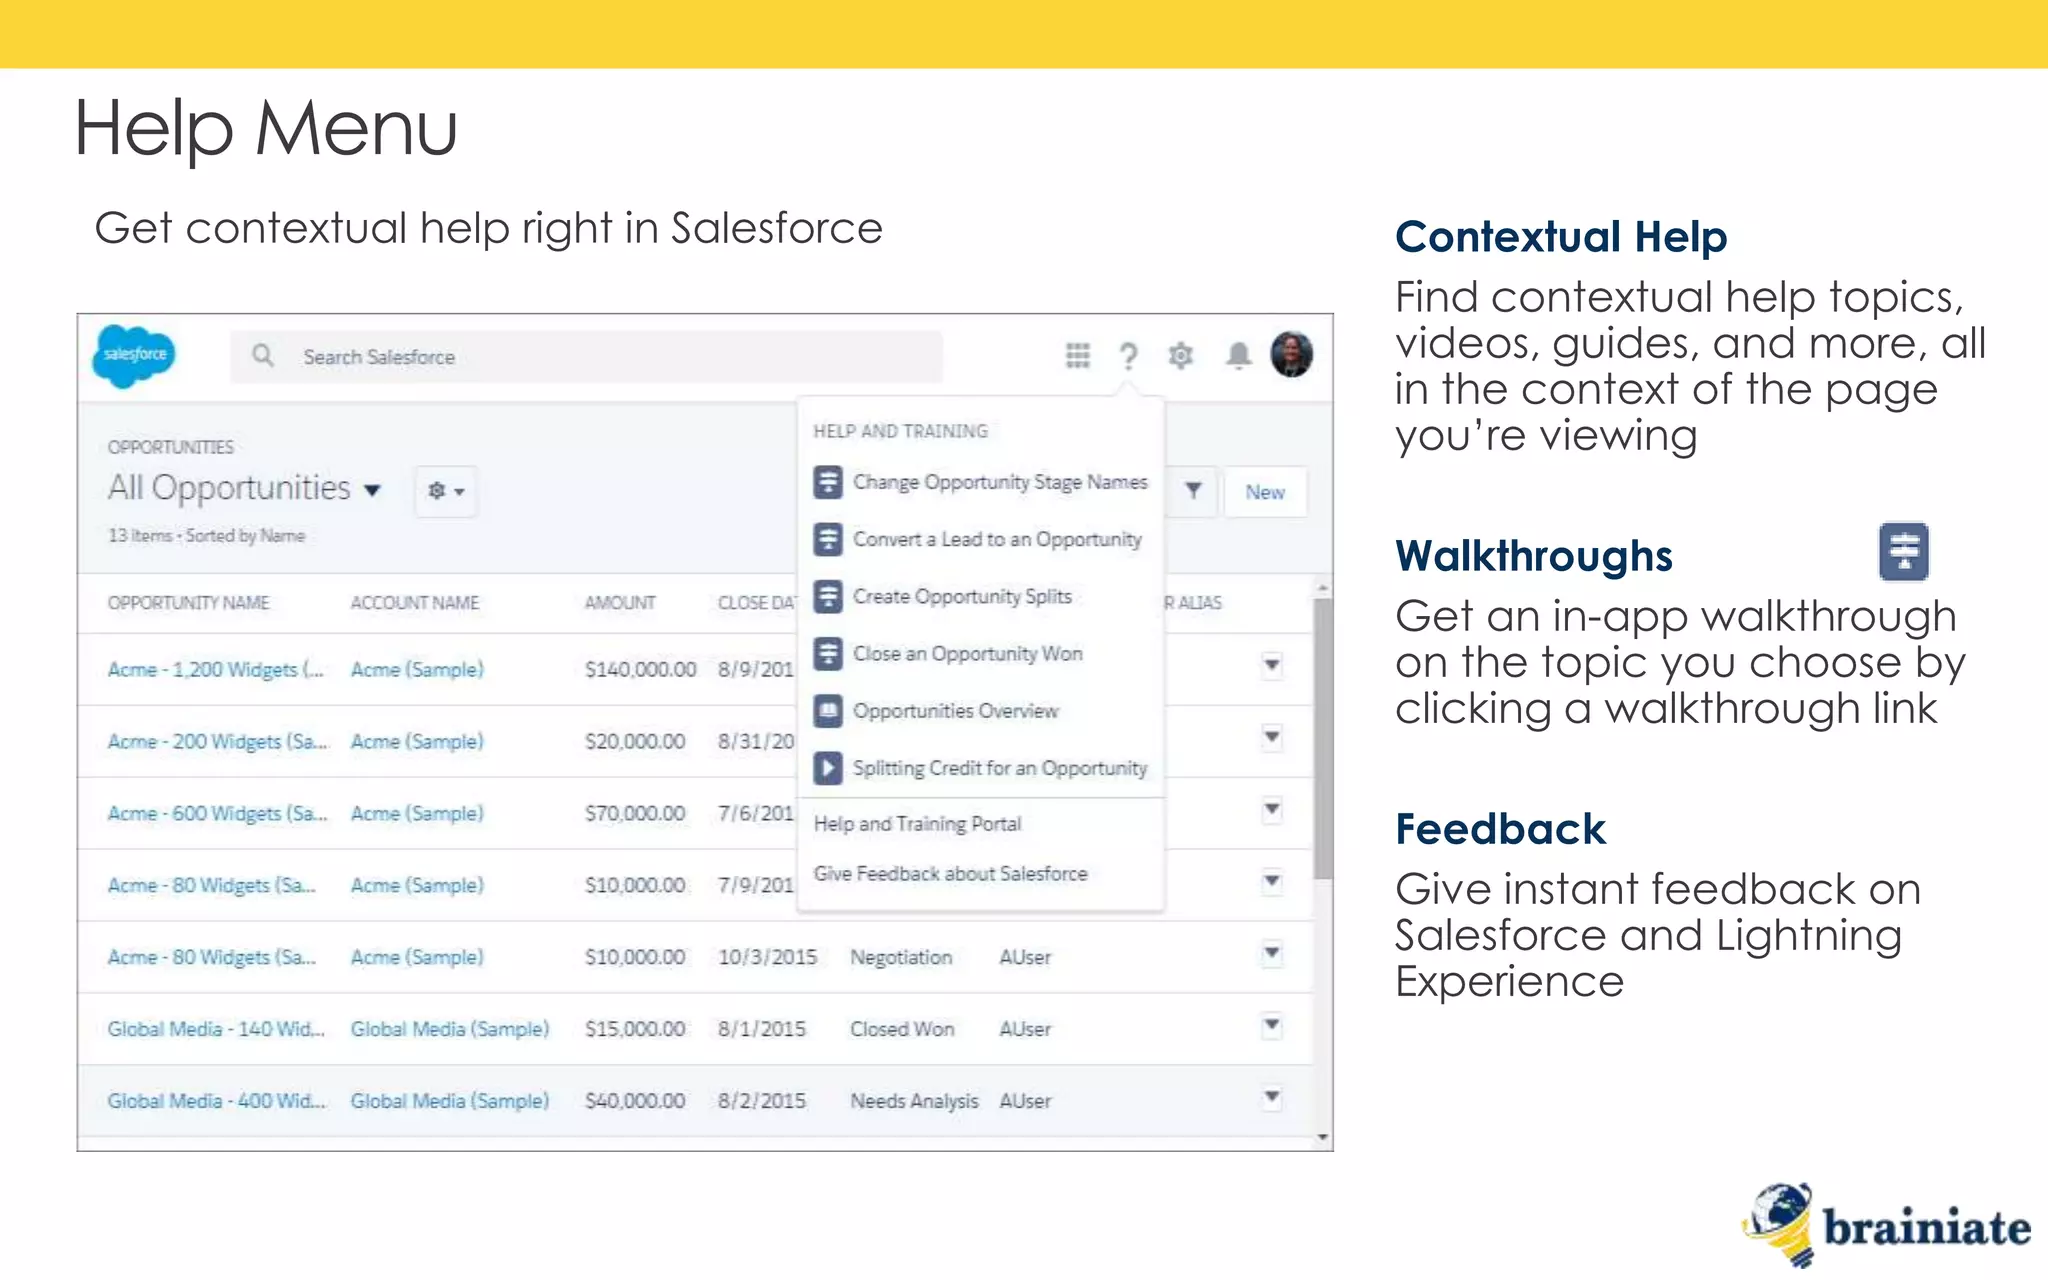The image size is (2048, 1280).
Task: Click into Search Salesforce field
Action: [586, 357]
